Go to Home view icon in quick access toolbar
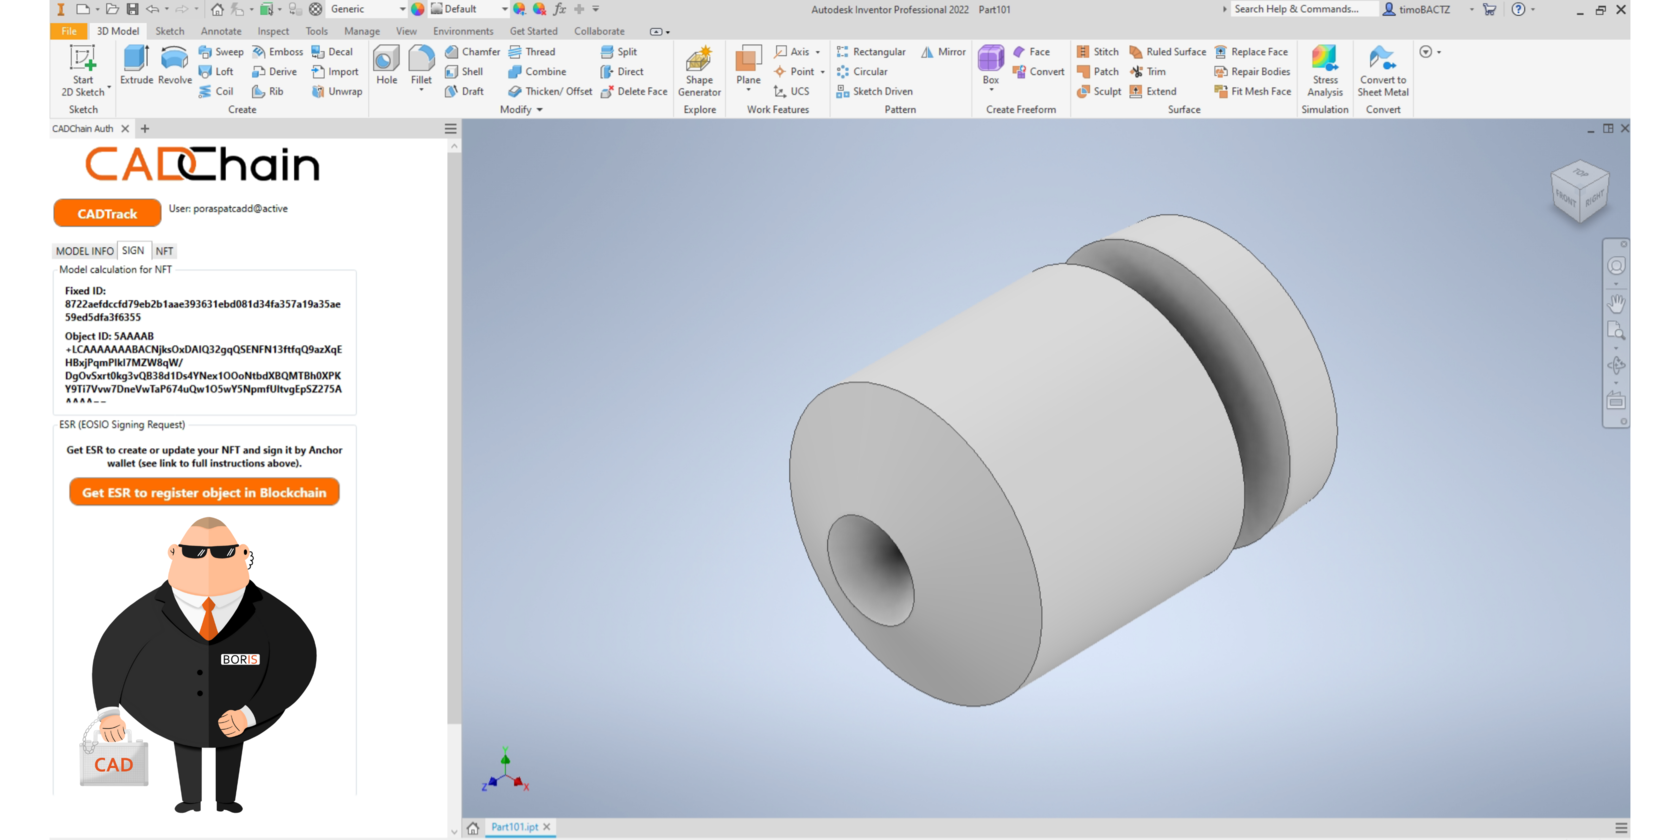The height and width of the screenshot is (840, 1680). 217,9
